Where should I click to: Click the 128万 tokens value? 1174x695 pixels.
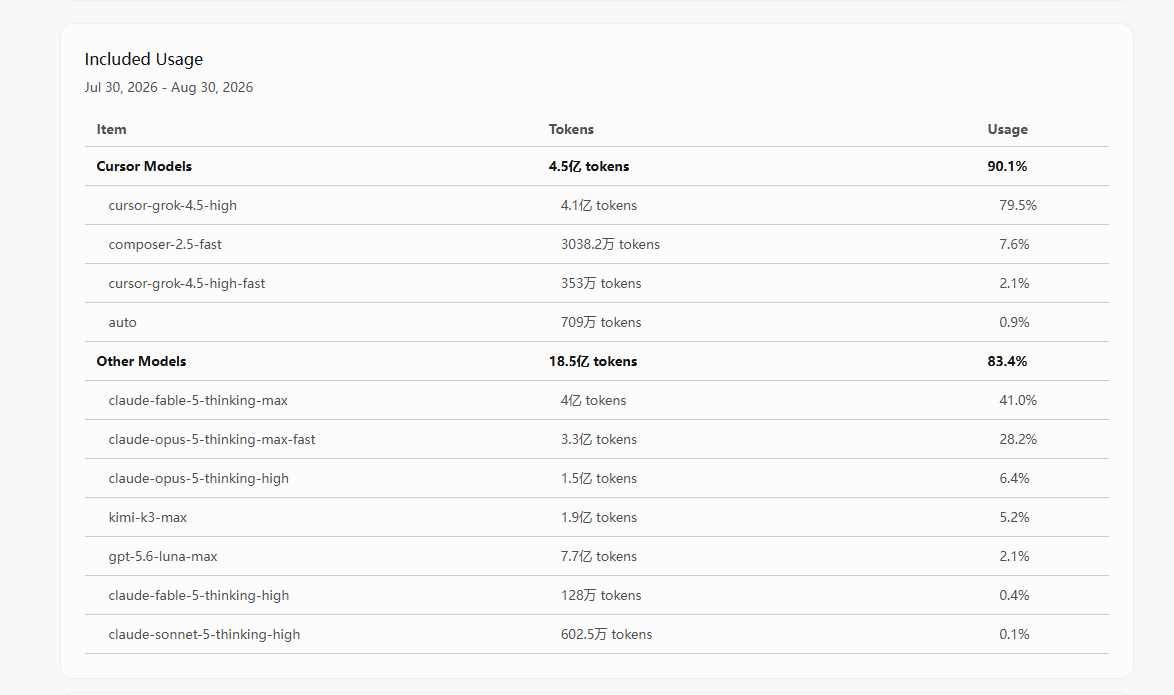[600, 595]
